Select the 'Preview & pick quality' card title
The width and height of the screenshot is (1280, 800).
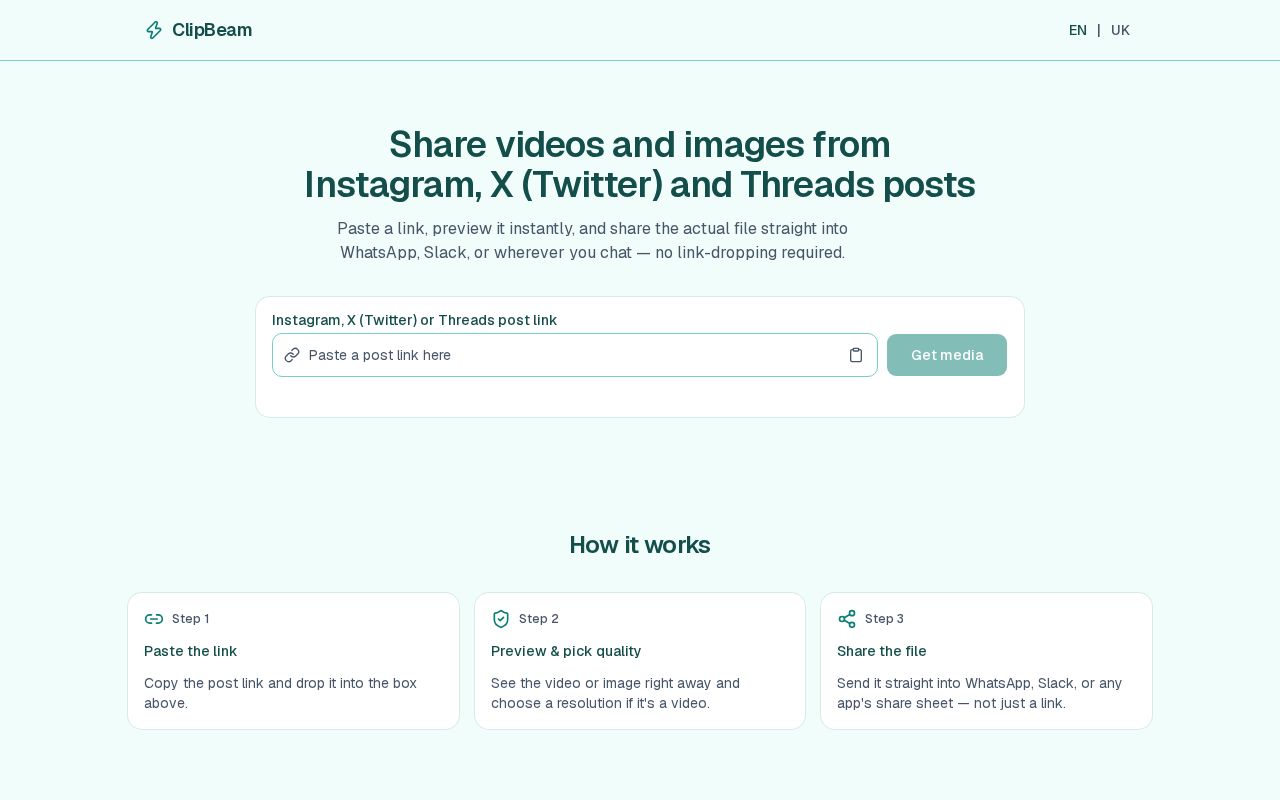[566, 651]
